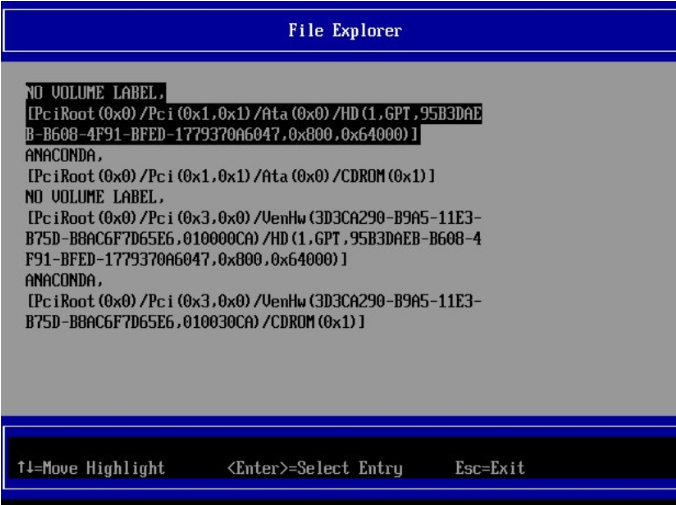The image size is (676, 505).
Task: Choose the Ata(0x0)/CDROM(0x1) device path
Action: coord(231,176)
